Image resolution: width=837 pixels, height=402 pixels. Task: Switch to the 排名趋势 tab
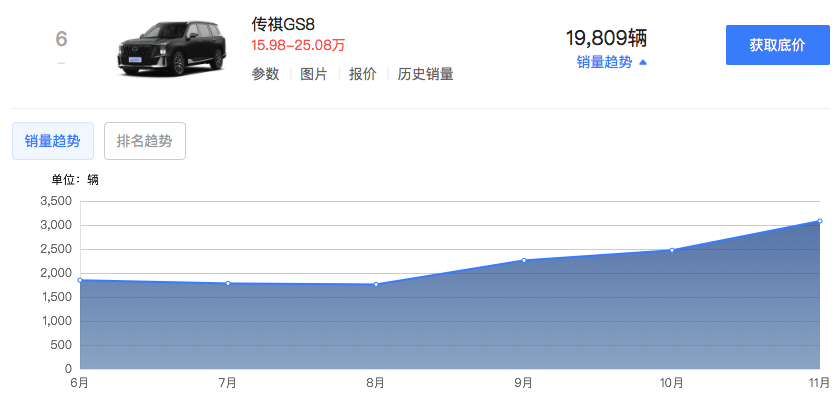(145, 141)
